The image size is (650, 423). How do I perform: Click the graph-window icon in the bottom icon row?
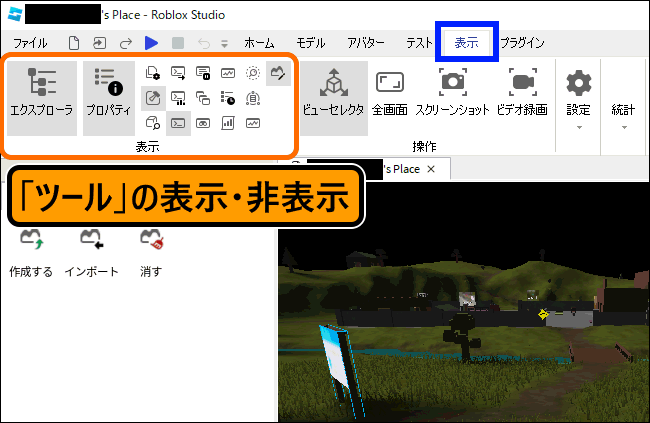(253, 123)
